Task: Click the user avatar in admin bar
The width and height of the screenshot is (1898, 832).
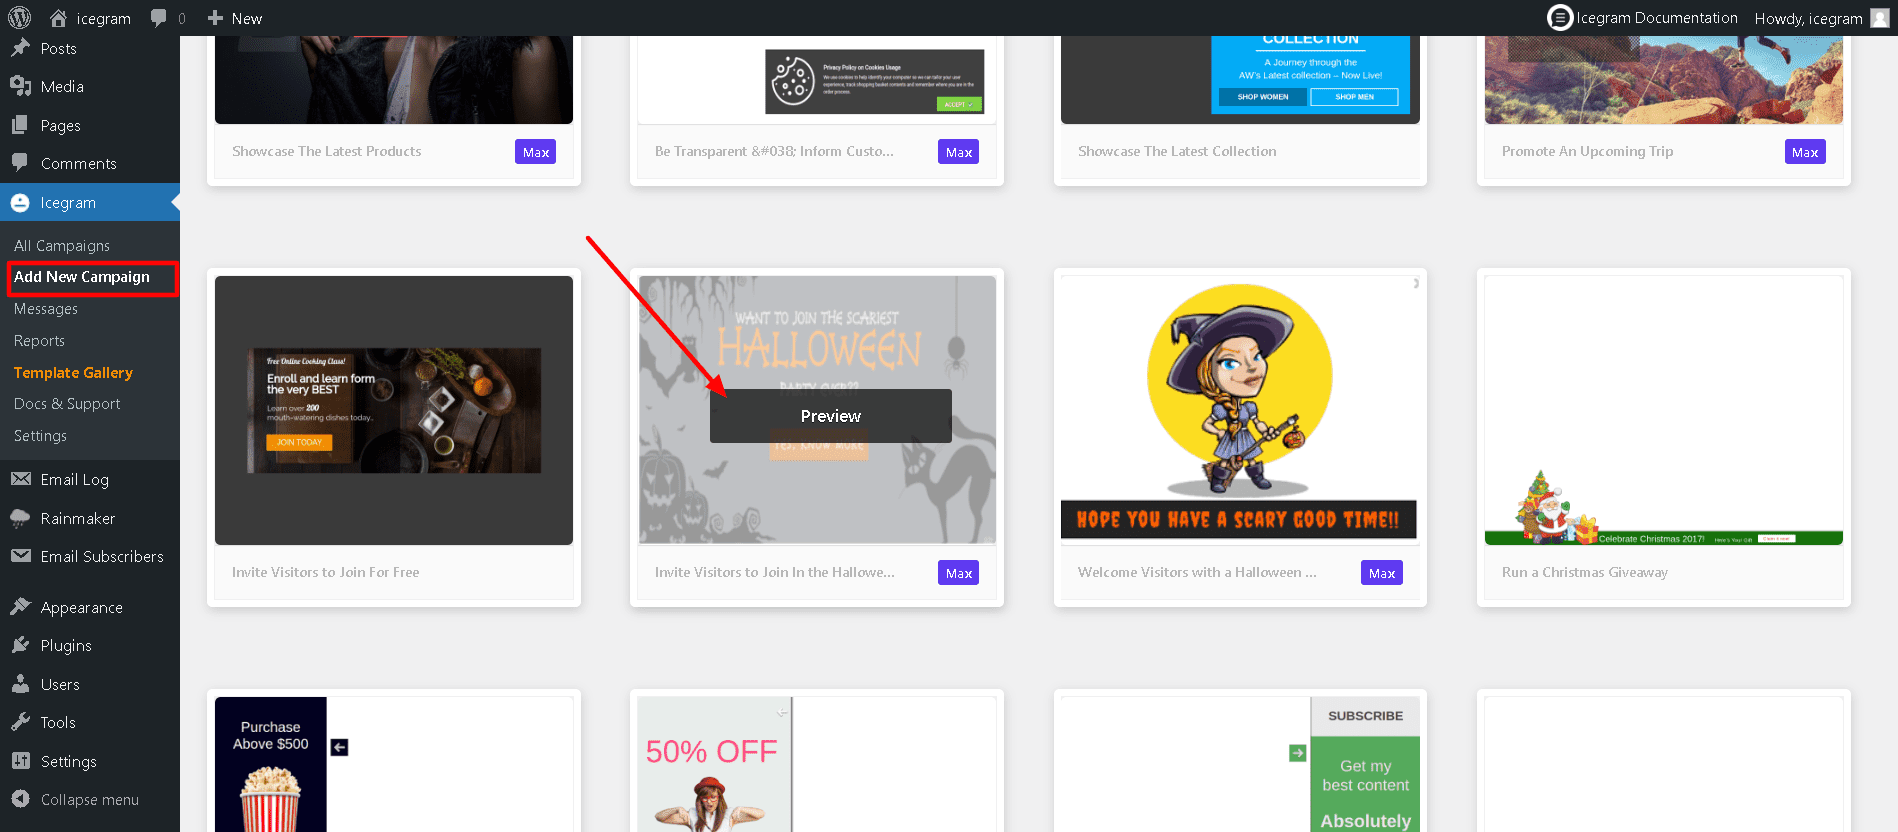Action: pos(1880,18)
